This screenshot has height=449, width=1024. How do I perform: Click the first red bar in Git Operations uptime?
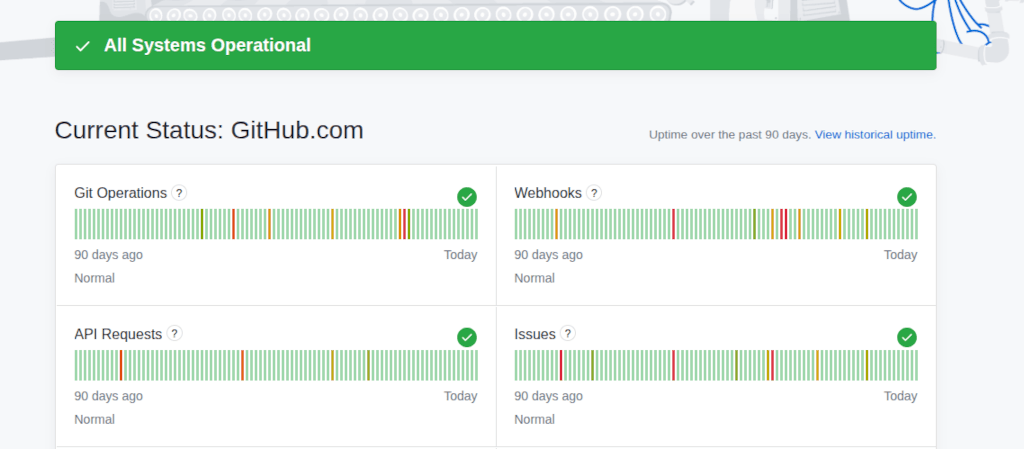point(233,224)
